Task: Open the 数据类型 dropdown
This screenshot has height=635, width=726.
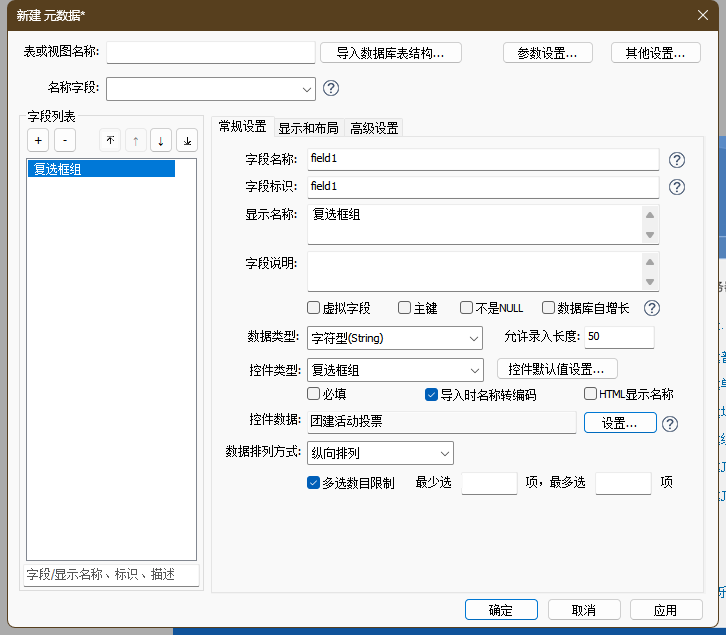Action: 395,338
